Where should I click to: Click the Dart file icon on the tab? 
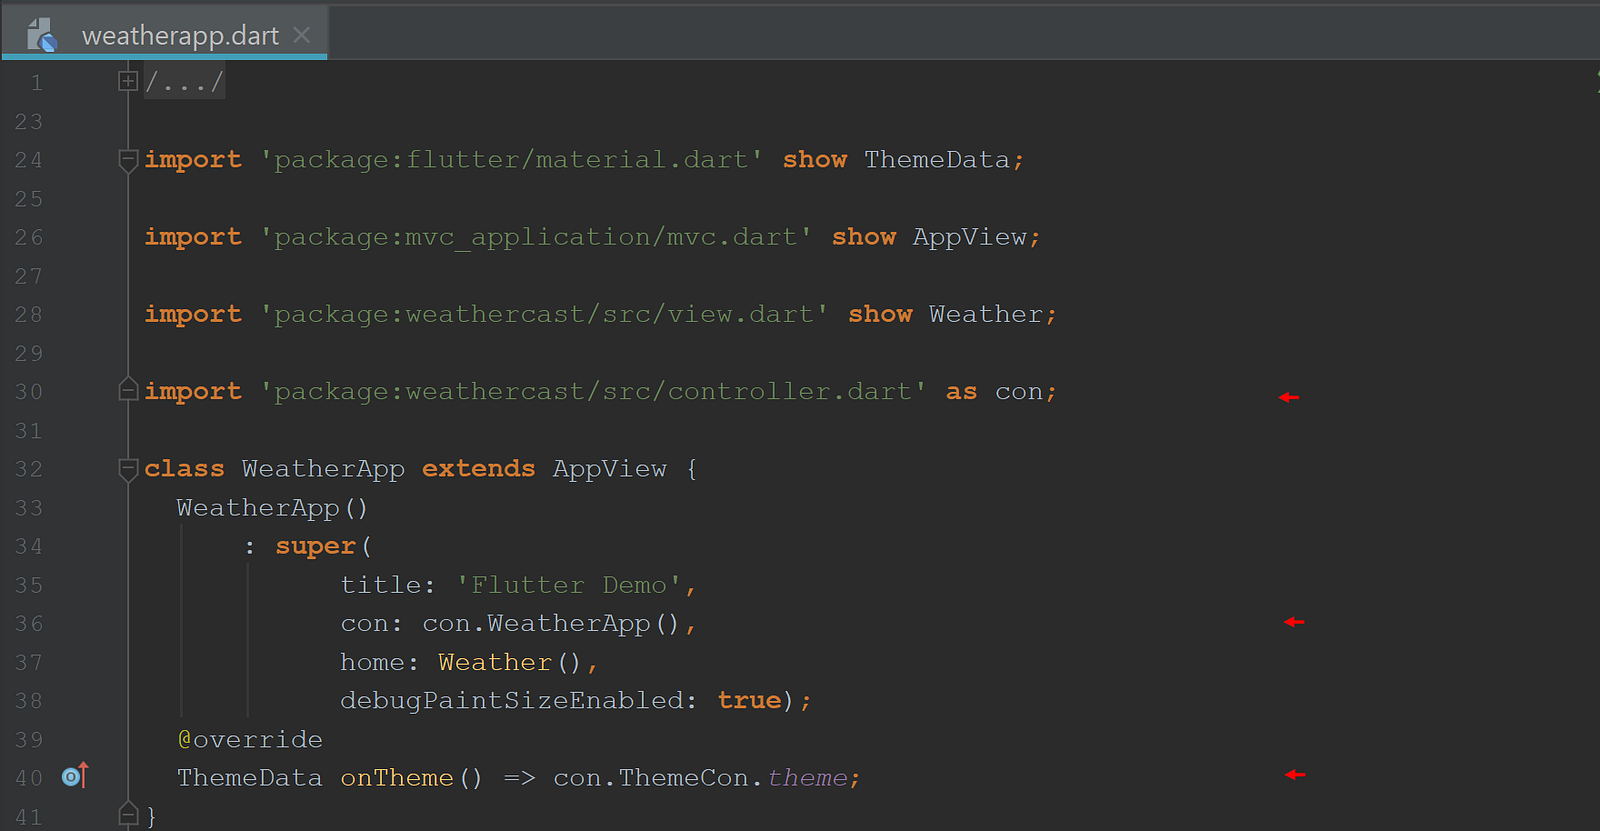pos(42,35)
